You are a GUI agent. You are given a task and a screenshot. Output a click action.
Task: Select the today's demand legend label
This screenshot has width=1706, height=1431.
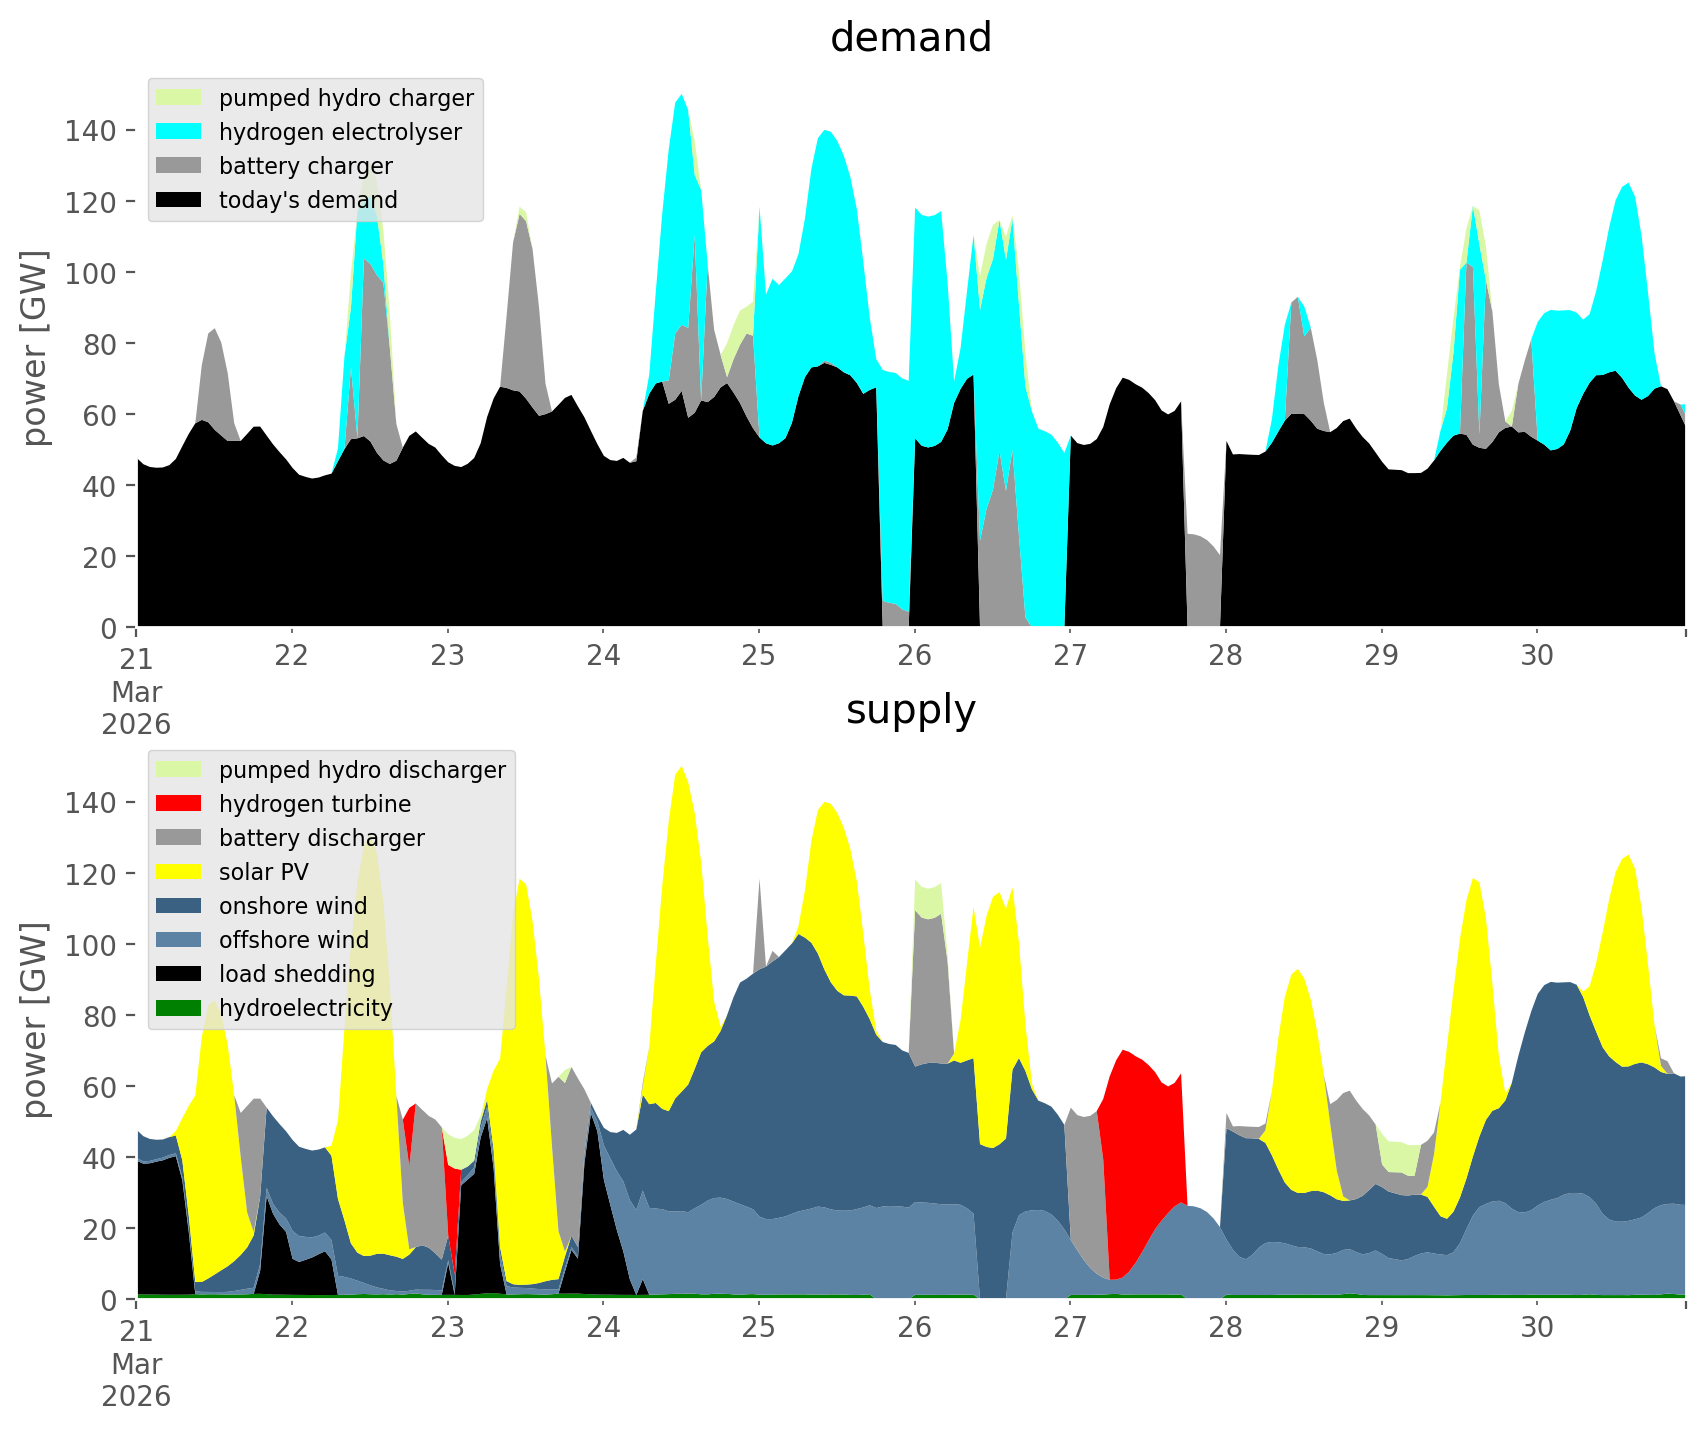[308, 200]
